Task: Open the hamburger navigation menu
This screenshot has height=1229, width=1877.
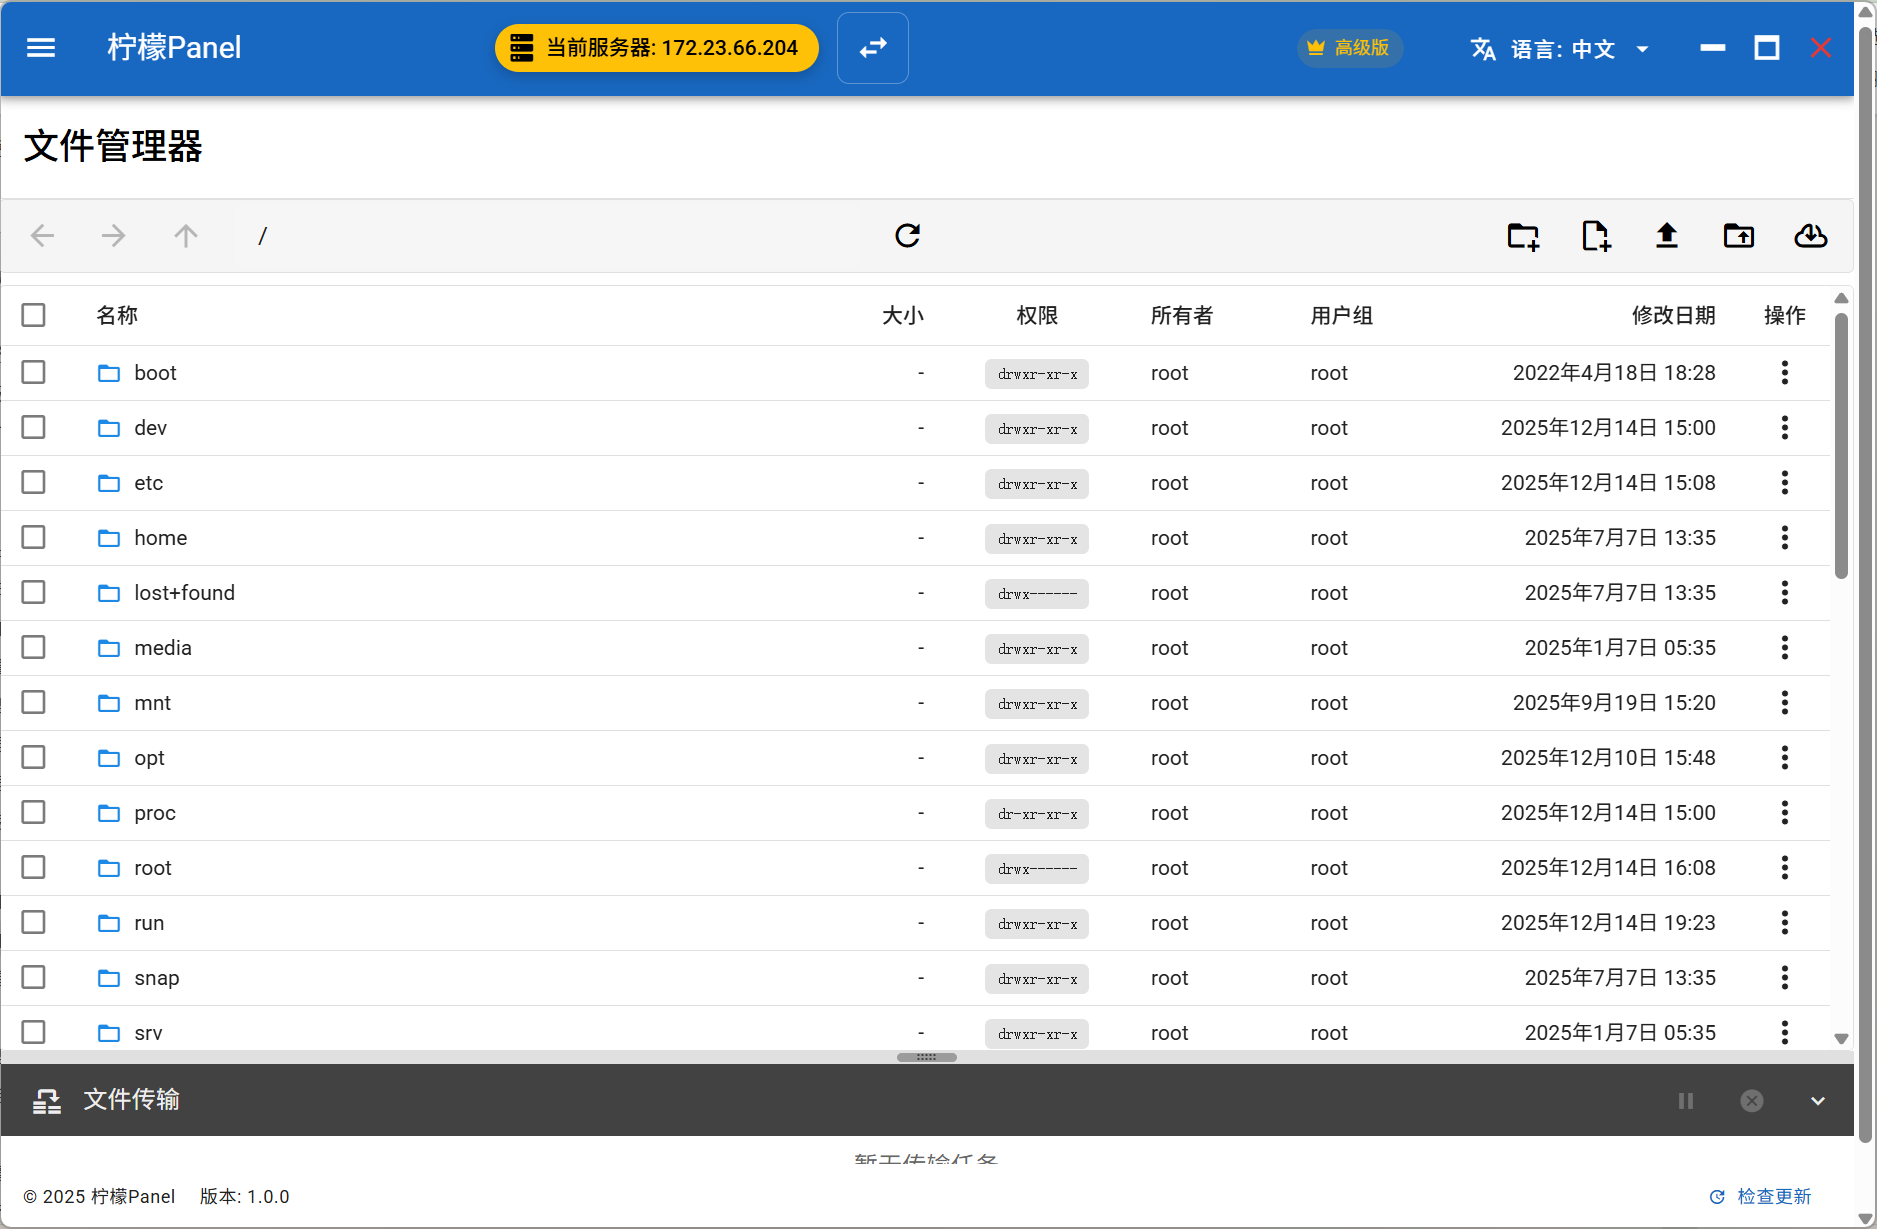Action: pyautogui.click(x=41, y=48)
